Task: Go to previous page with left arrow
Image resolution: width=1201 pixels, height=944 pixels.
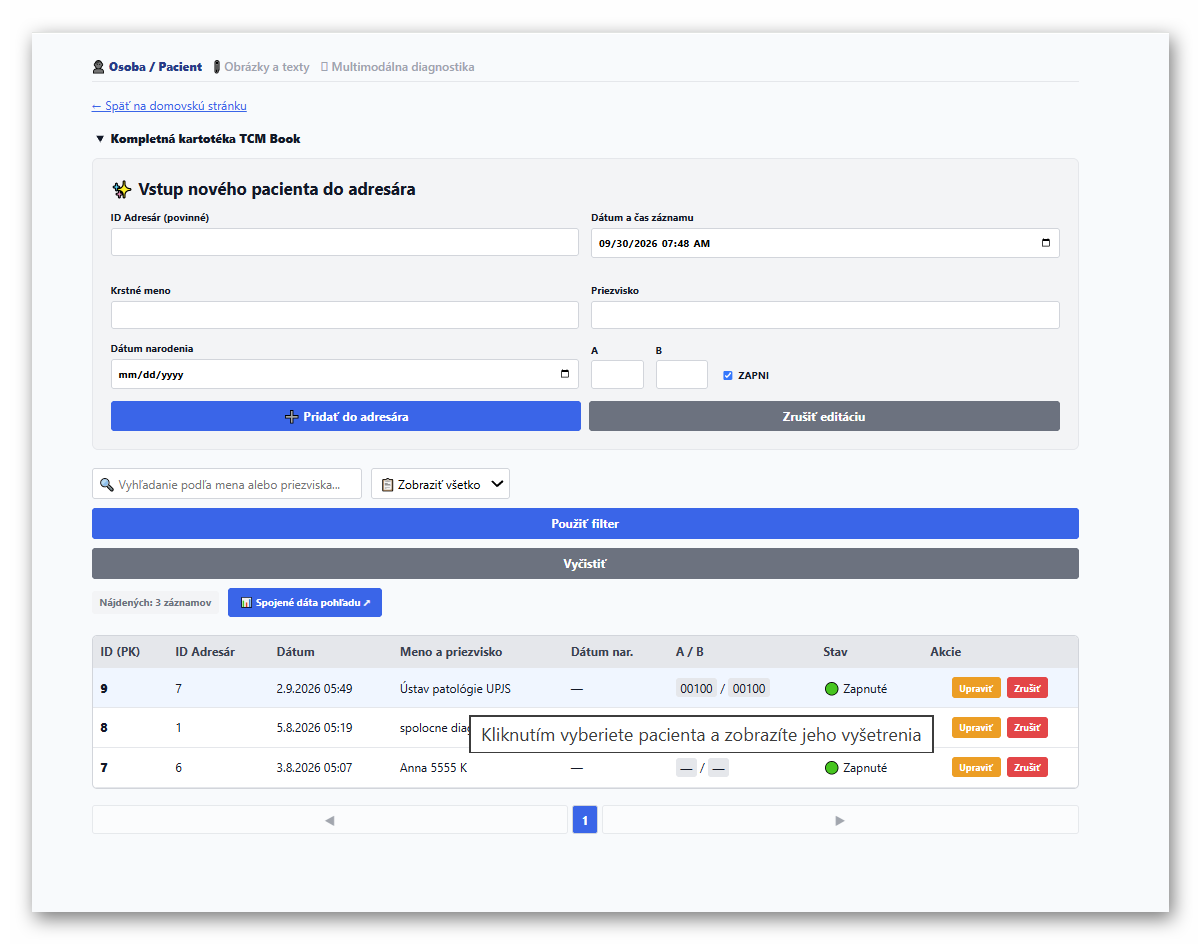Action: coord(329,820)
